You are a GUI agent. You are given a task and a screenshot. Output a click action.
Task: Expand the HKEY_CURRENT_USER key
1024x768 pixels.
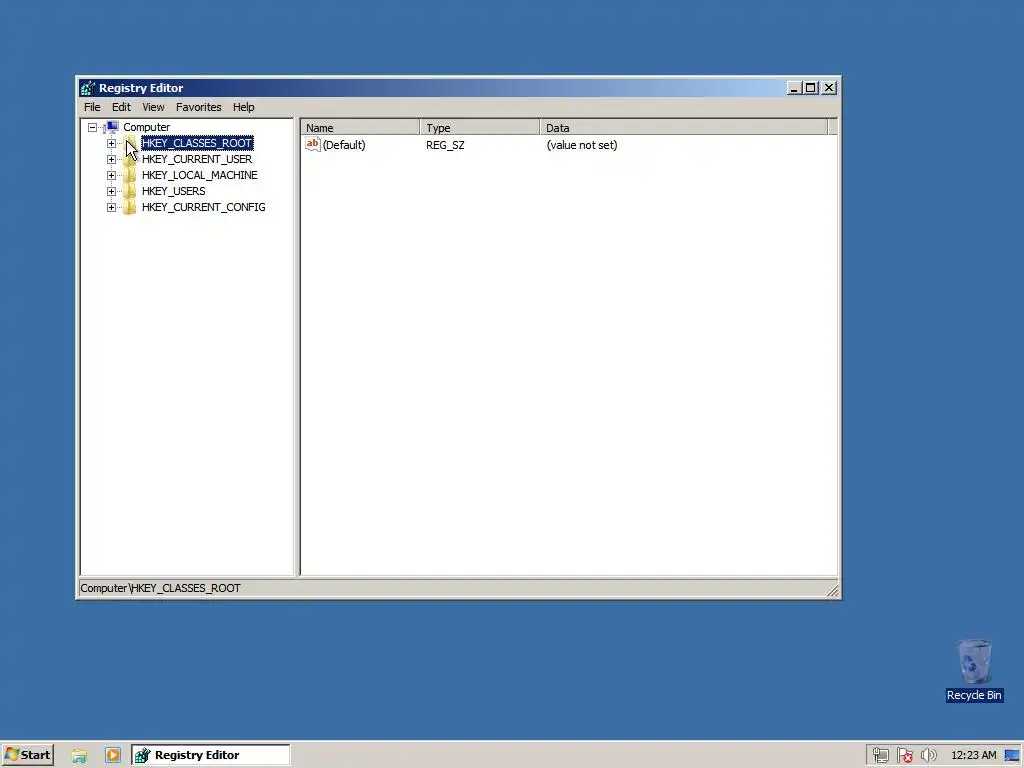(x=111, y=159)
